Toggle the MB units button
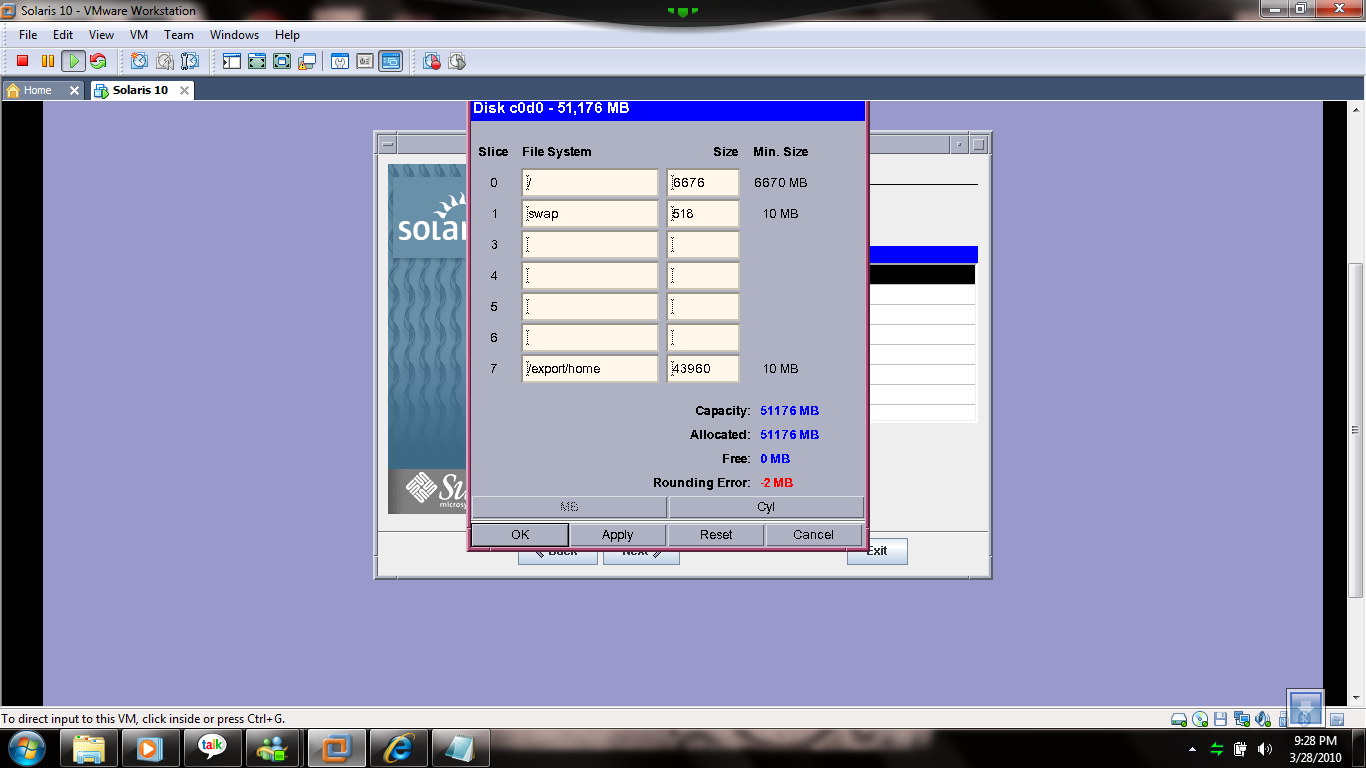Viewport: 1366px width, 768px height. coord(569,507)
